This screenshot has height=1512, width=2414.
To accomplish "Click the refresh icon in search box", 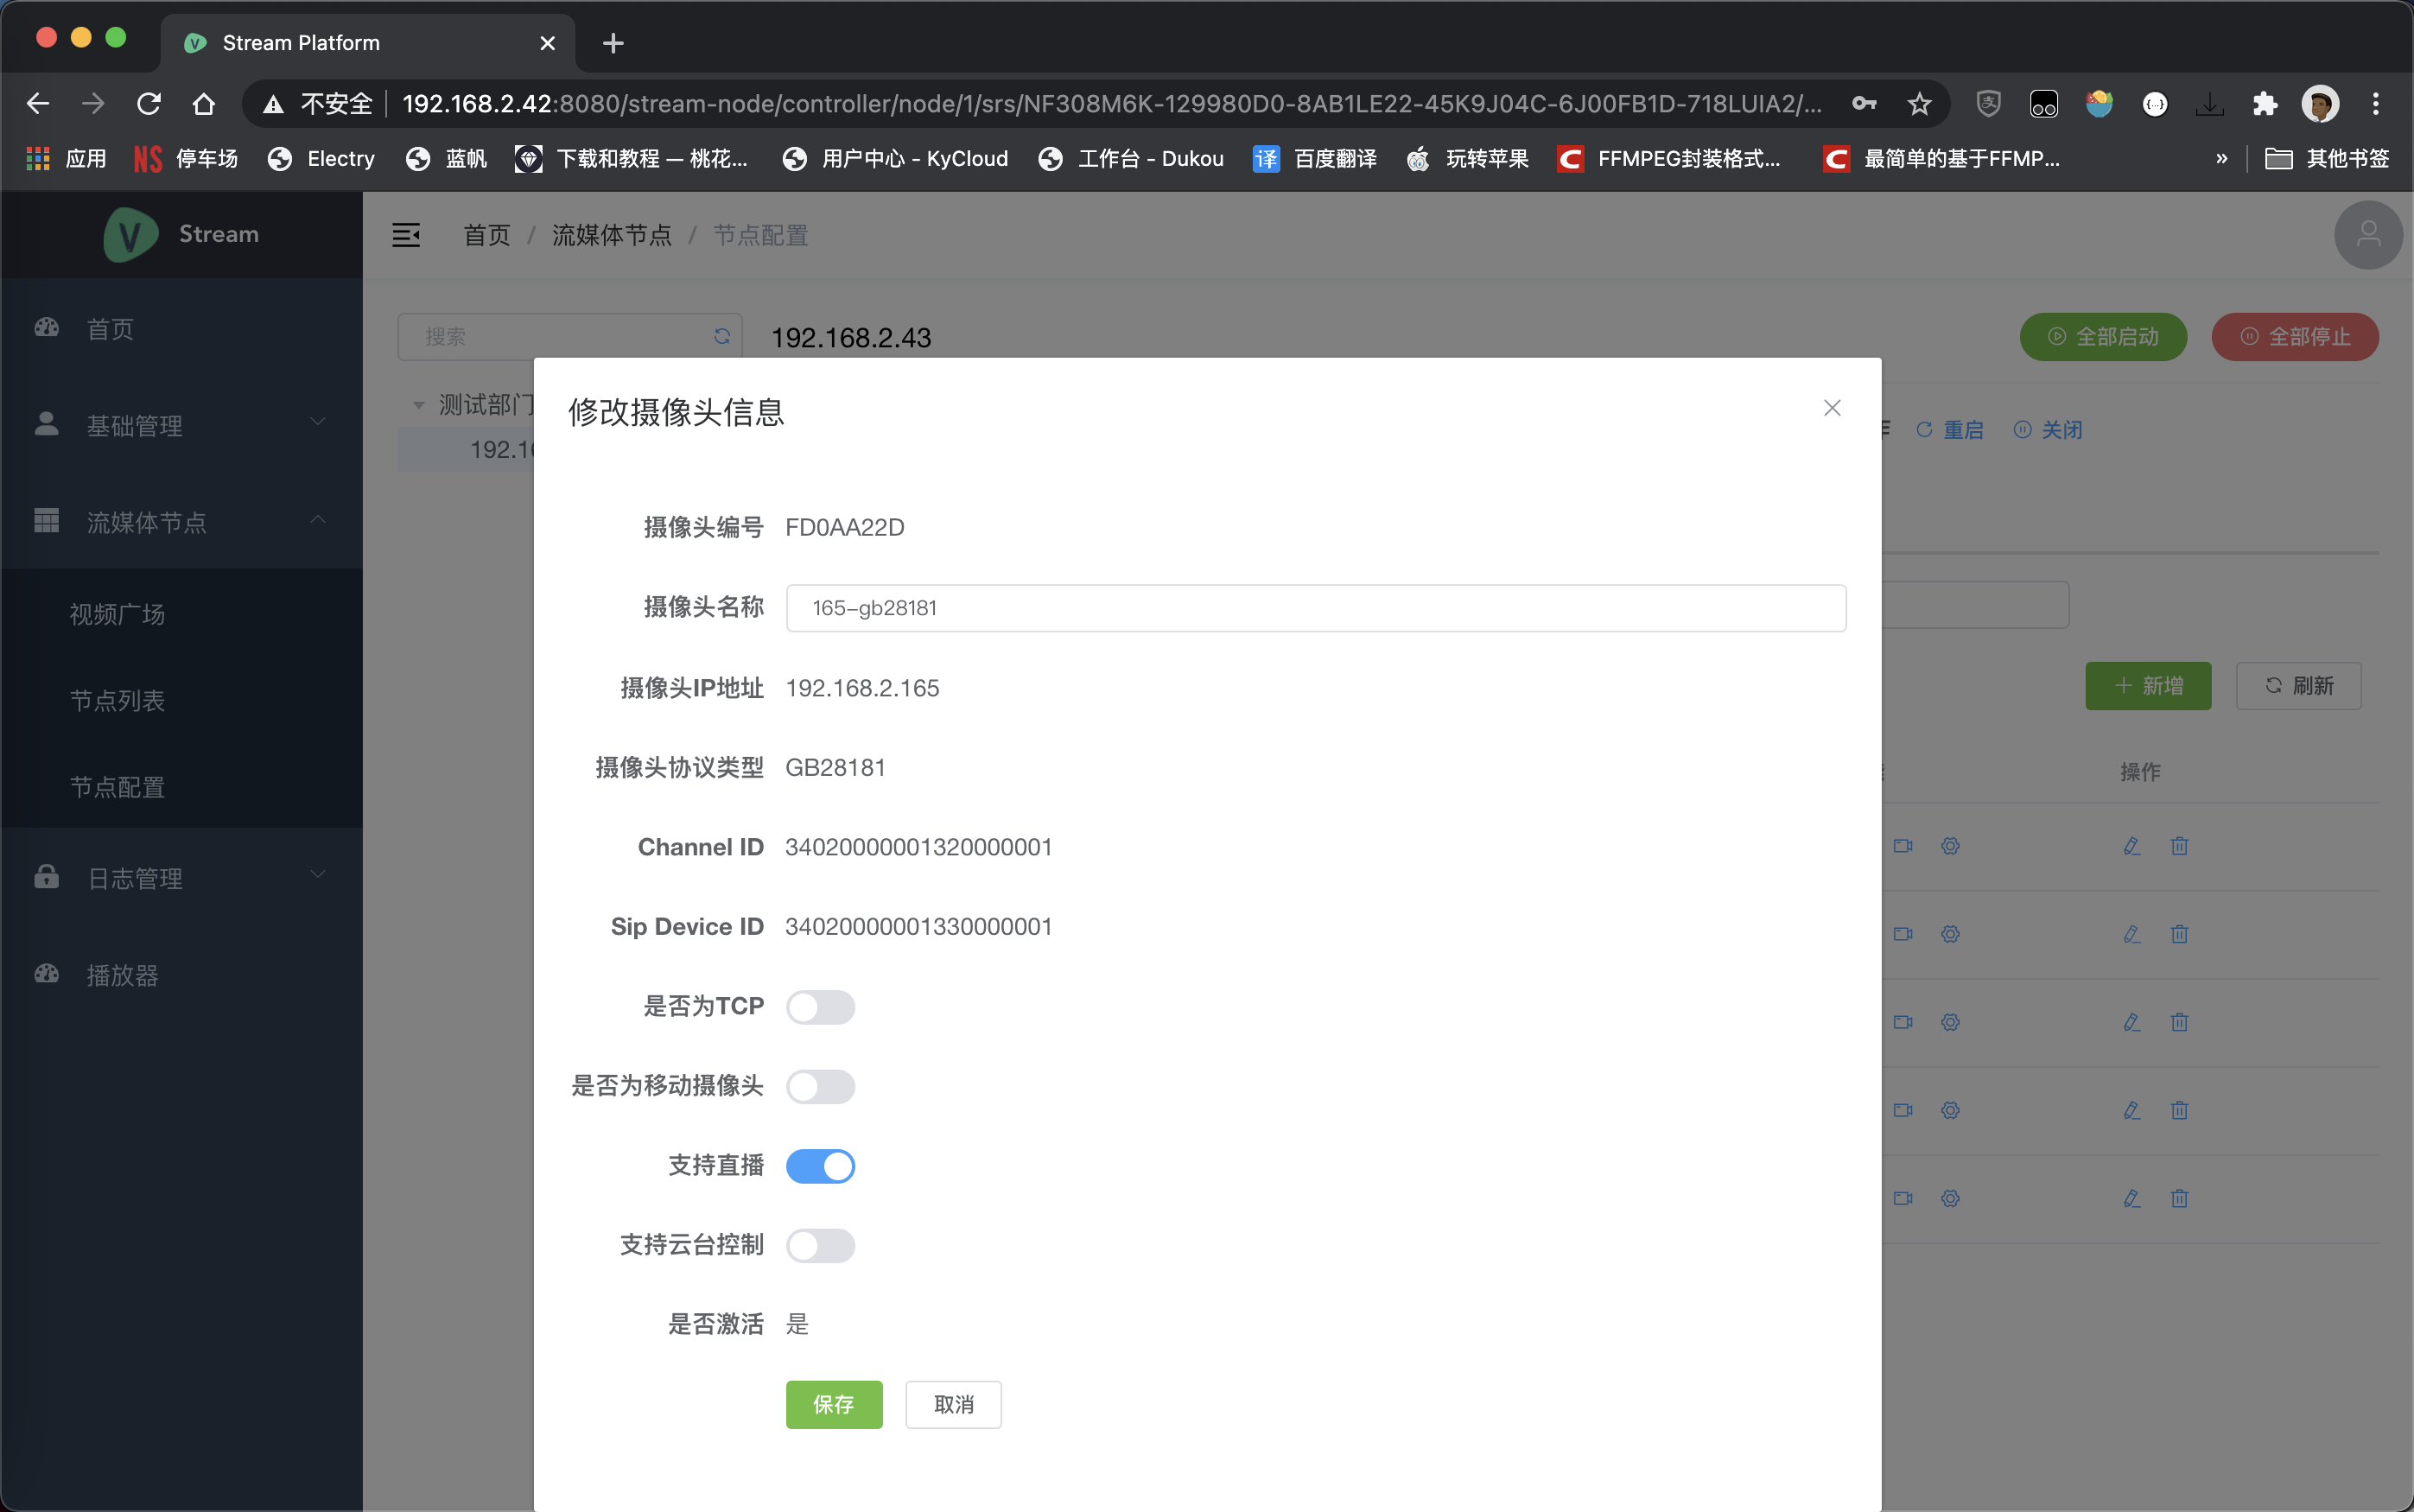I will [721, 337].
